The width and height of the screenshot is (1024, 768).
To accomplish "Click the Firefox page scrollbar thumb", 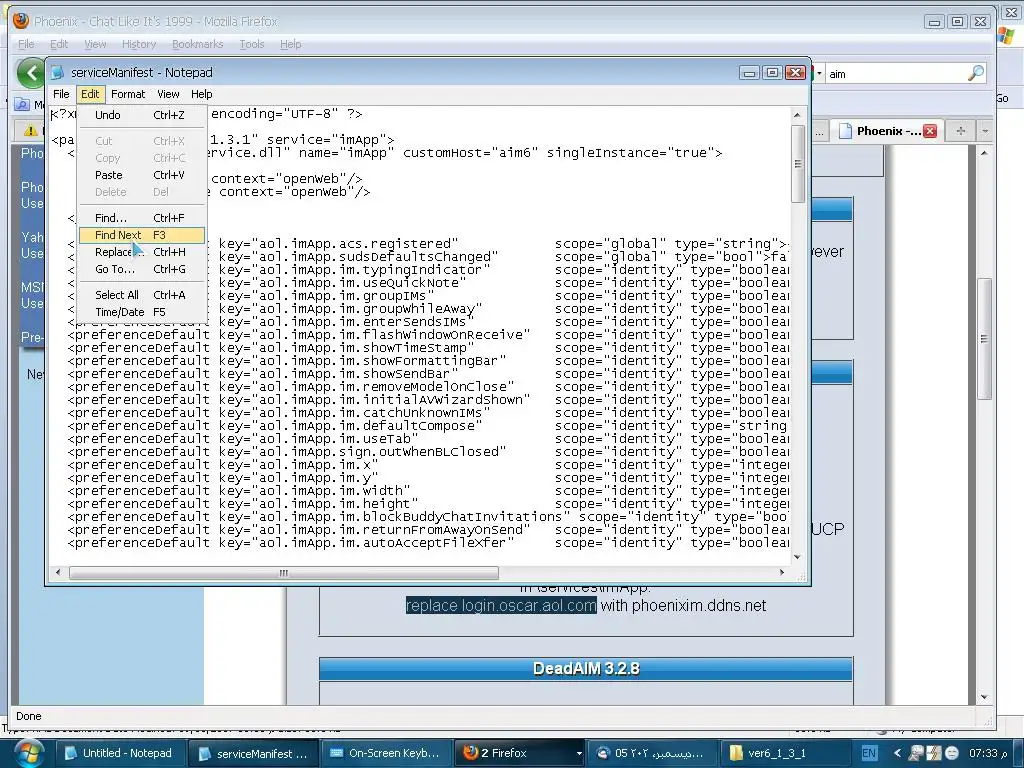I will pos(984,338).
